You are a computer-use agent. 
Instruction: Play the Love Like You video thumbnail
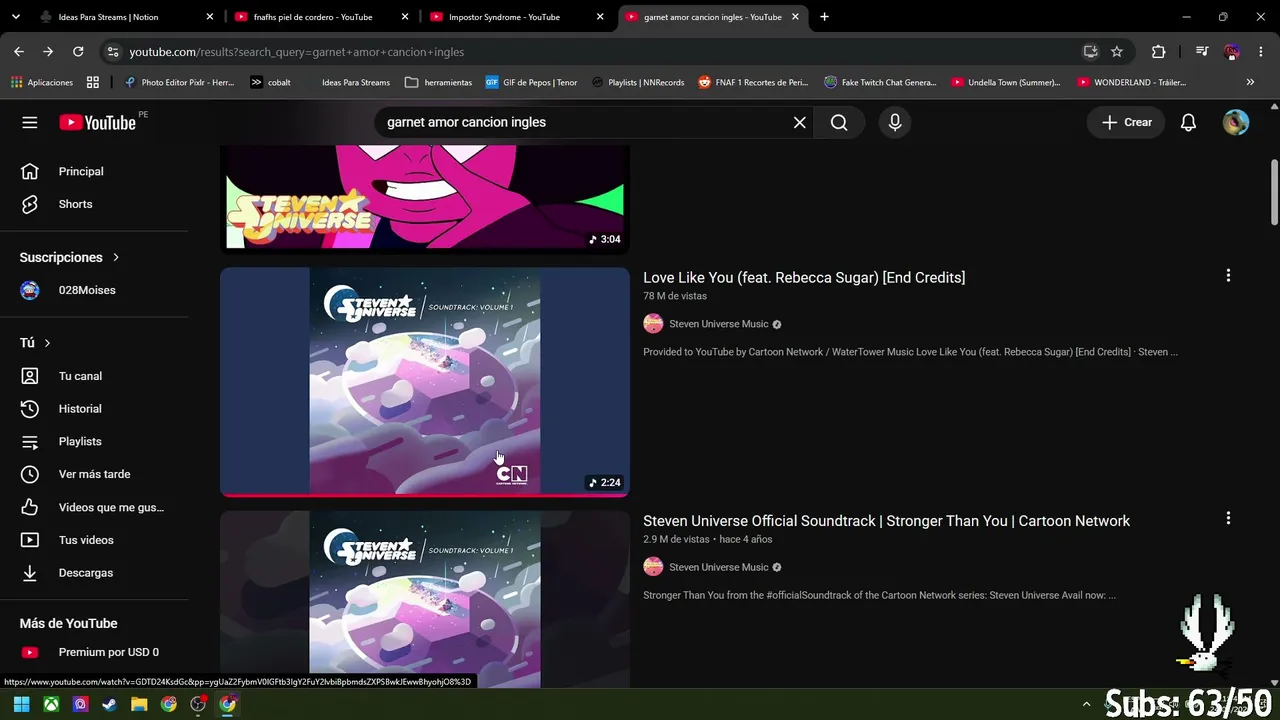(425, 381)
